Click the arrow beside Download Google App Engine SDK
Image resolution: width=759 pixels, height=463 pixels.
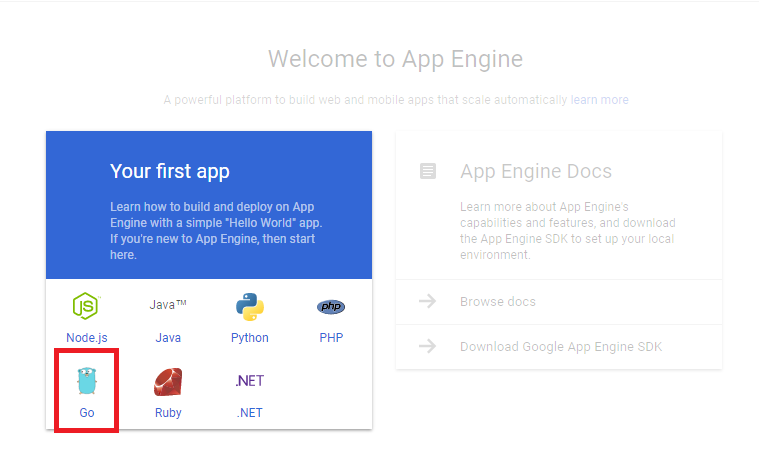(427, 346)
